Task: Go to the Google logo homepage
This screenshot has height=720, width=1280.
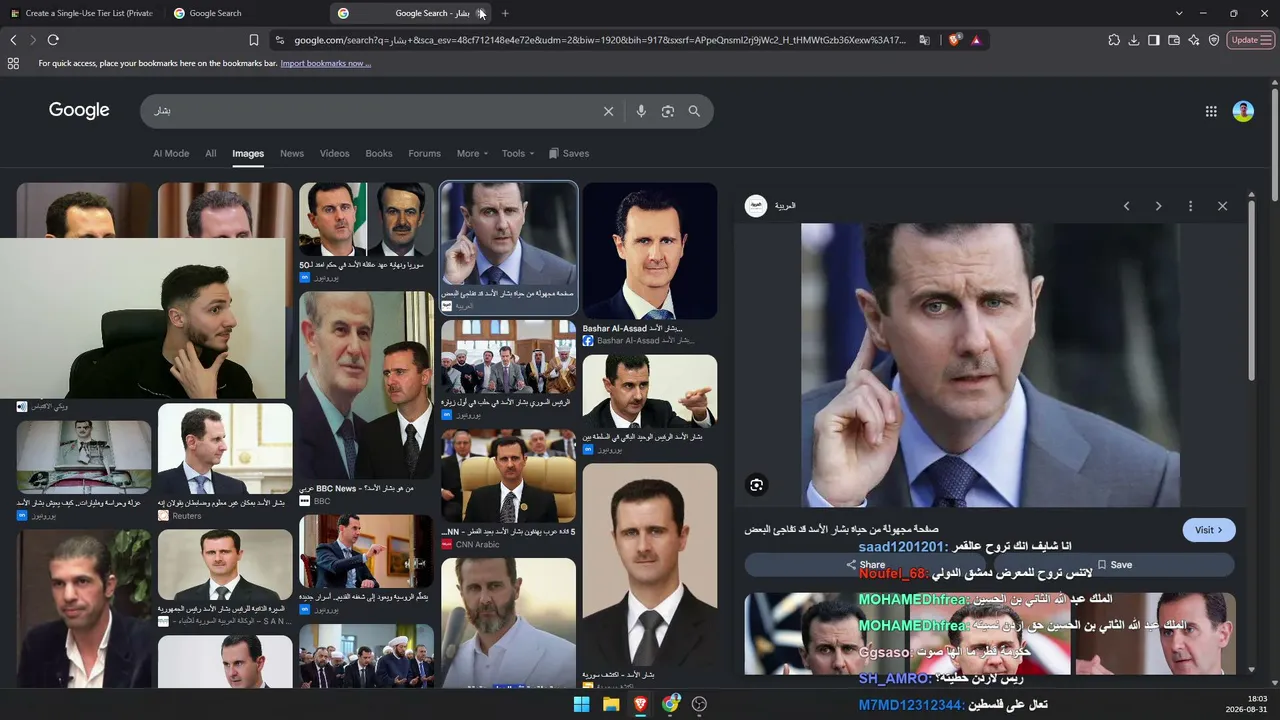Action: click(79, 110)
